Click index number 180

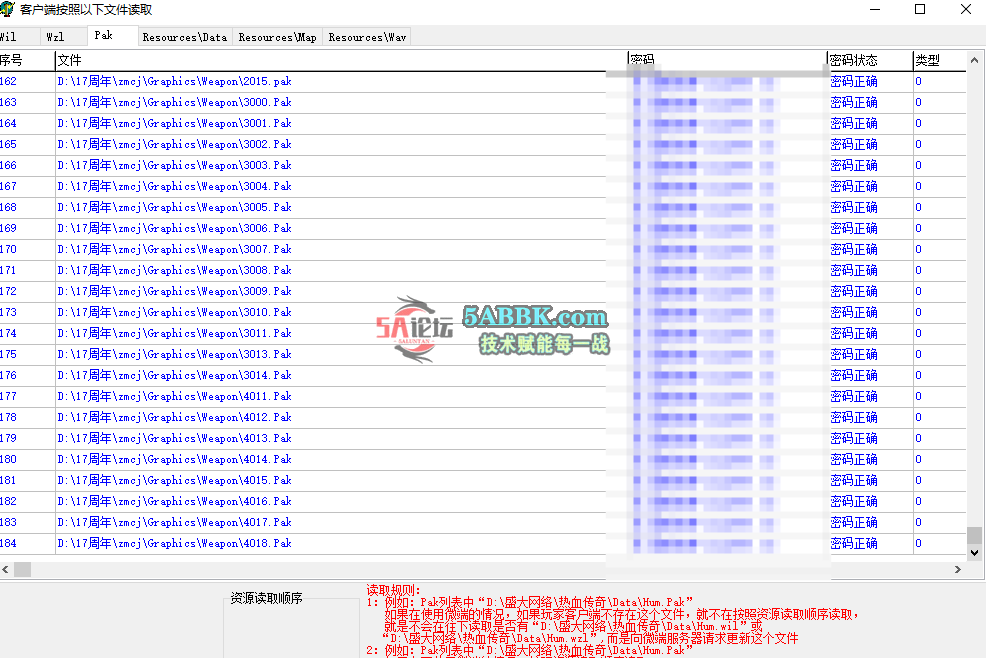click(x=8, y=459)
